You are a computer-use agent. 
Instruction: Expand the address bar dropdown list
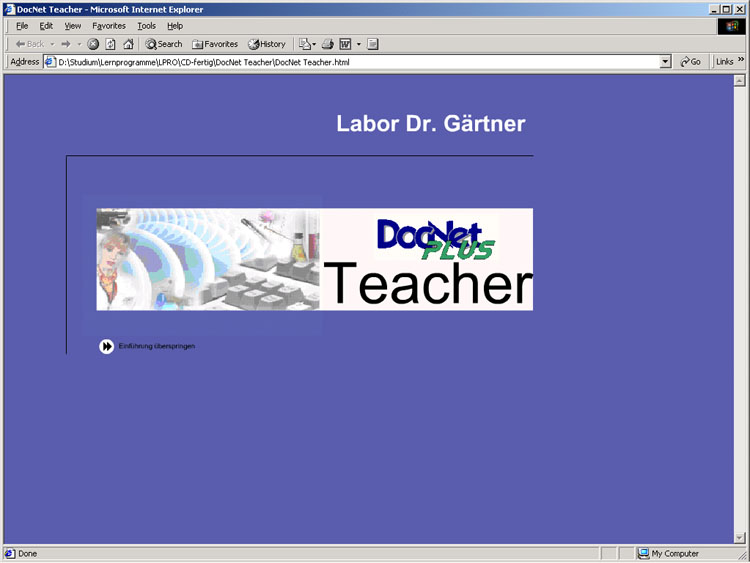click(666, 62)
